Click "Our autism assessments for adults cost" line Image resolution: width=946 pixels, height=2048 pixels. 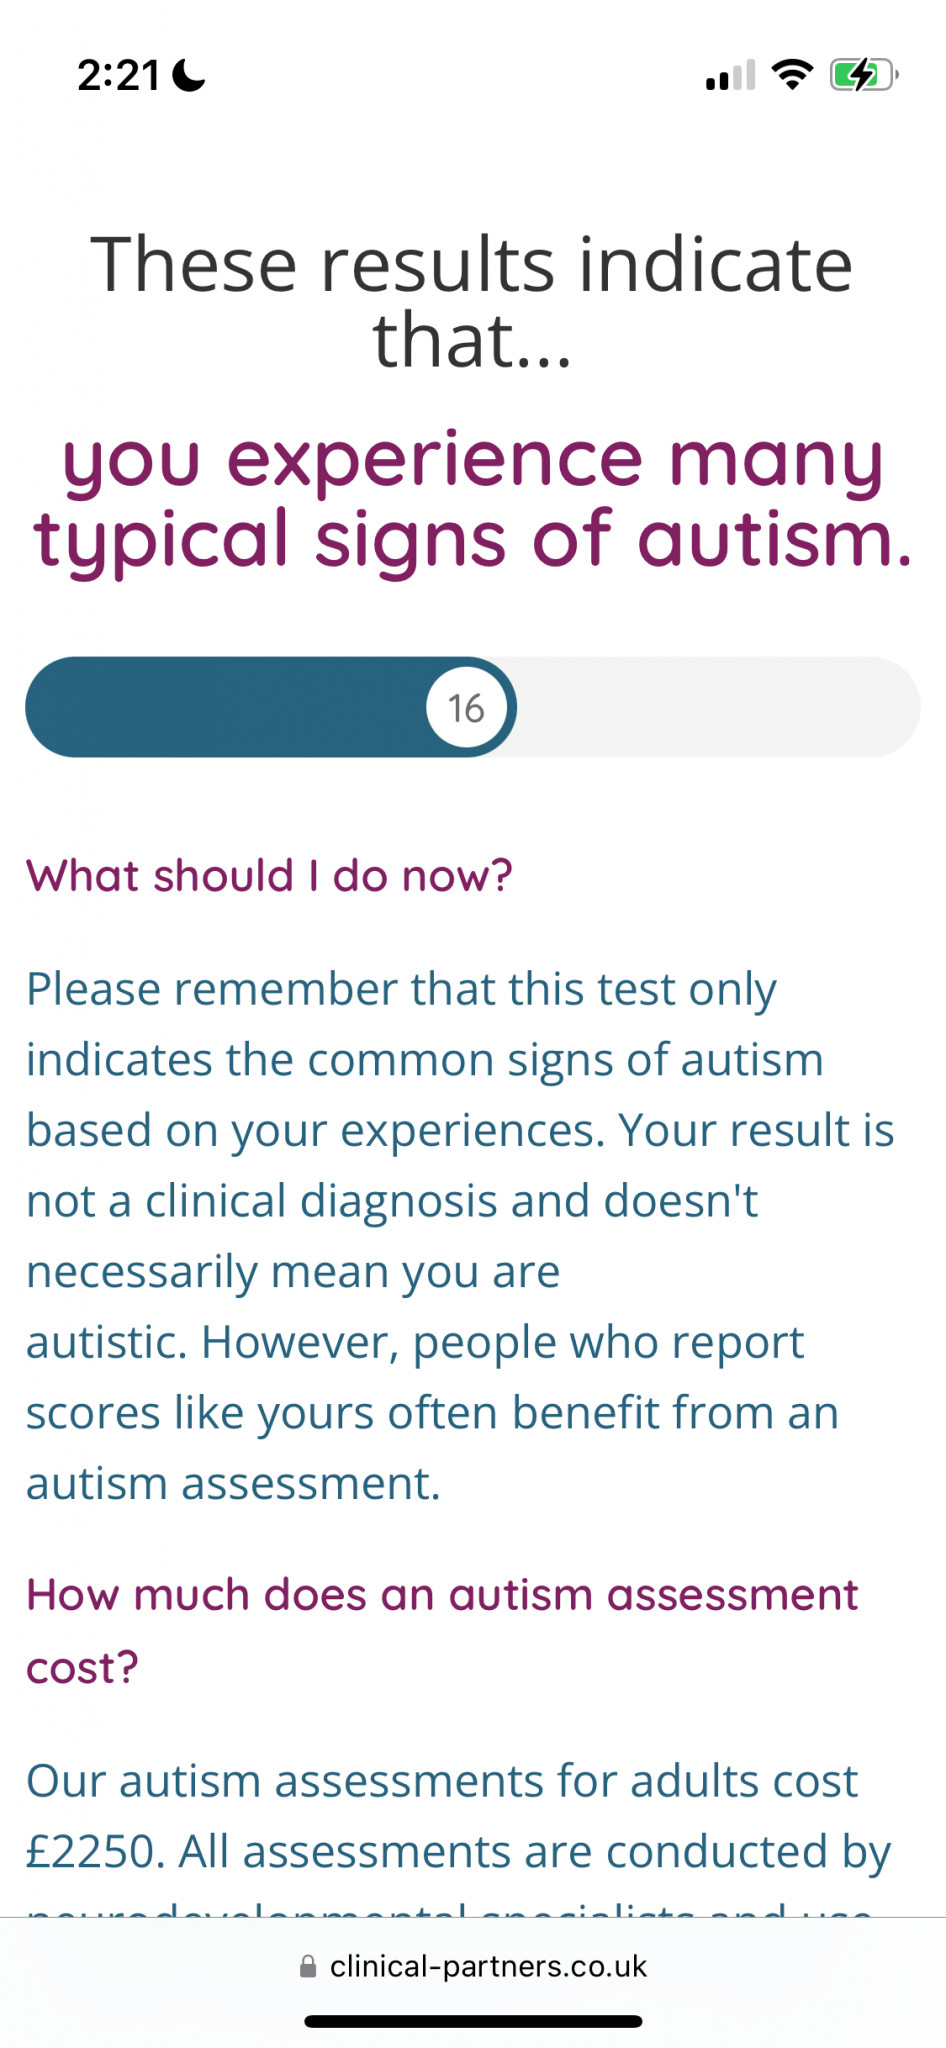[441, 1781]
